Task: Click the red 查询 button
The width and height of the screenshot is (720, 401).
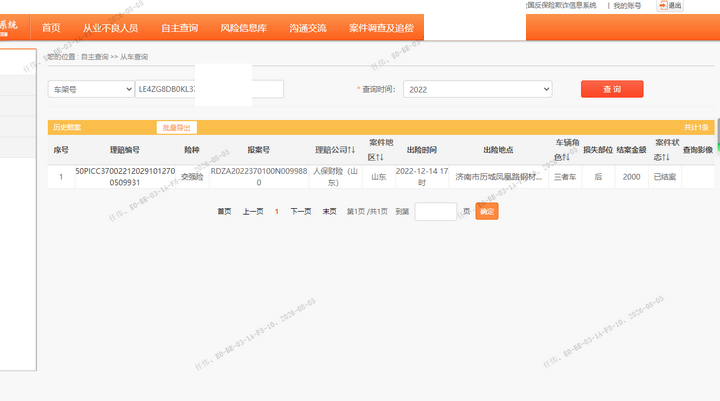Action: tap(612, 89)
